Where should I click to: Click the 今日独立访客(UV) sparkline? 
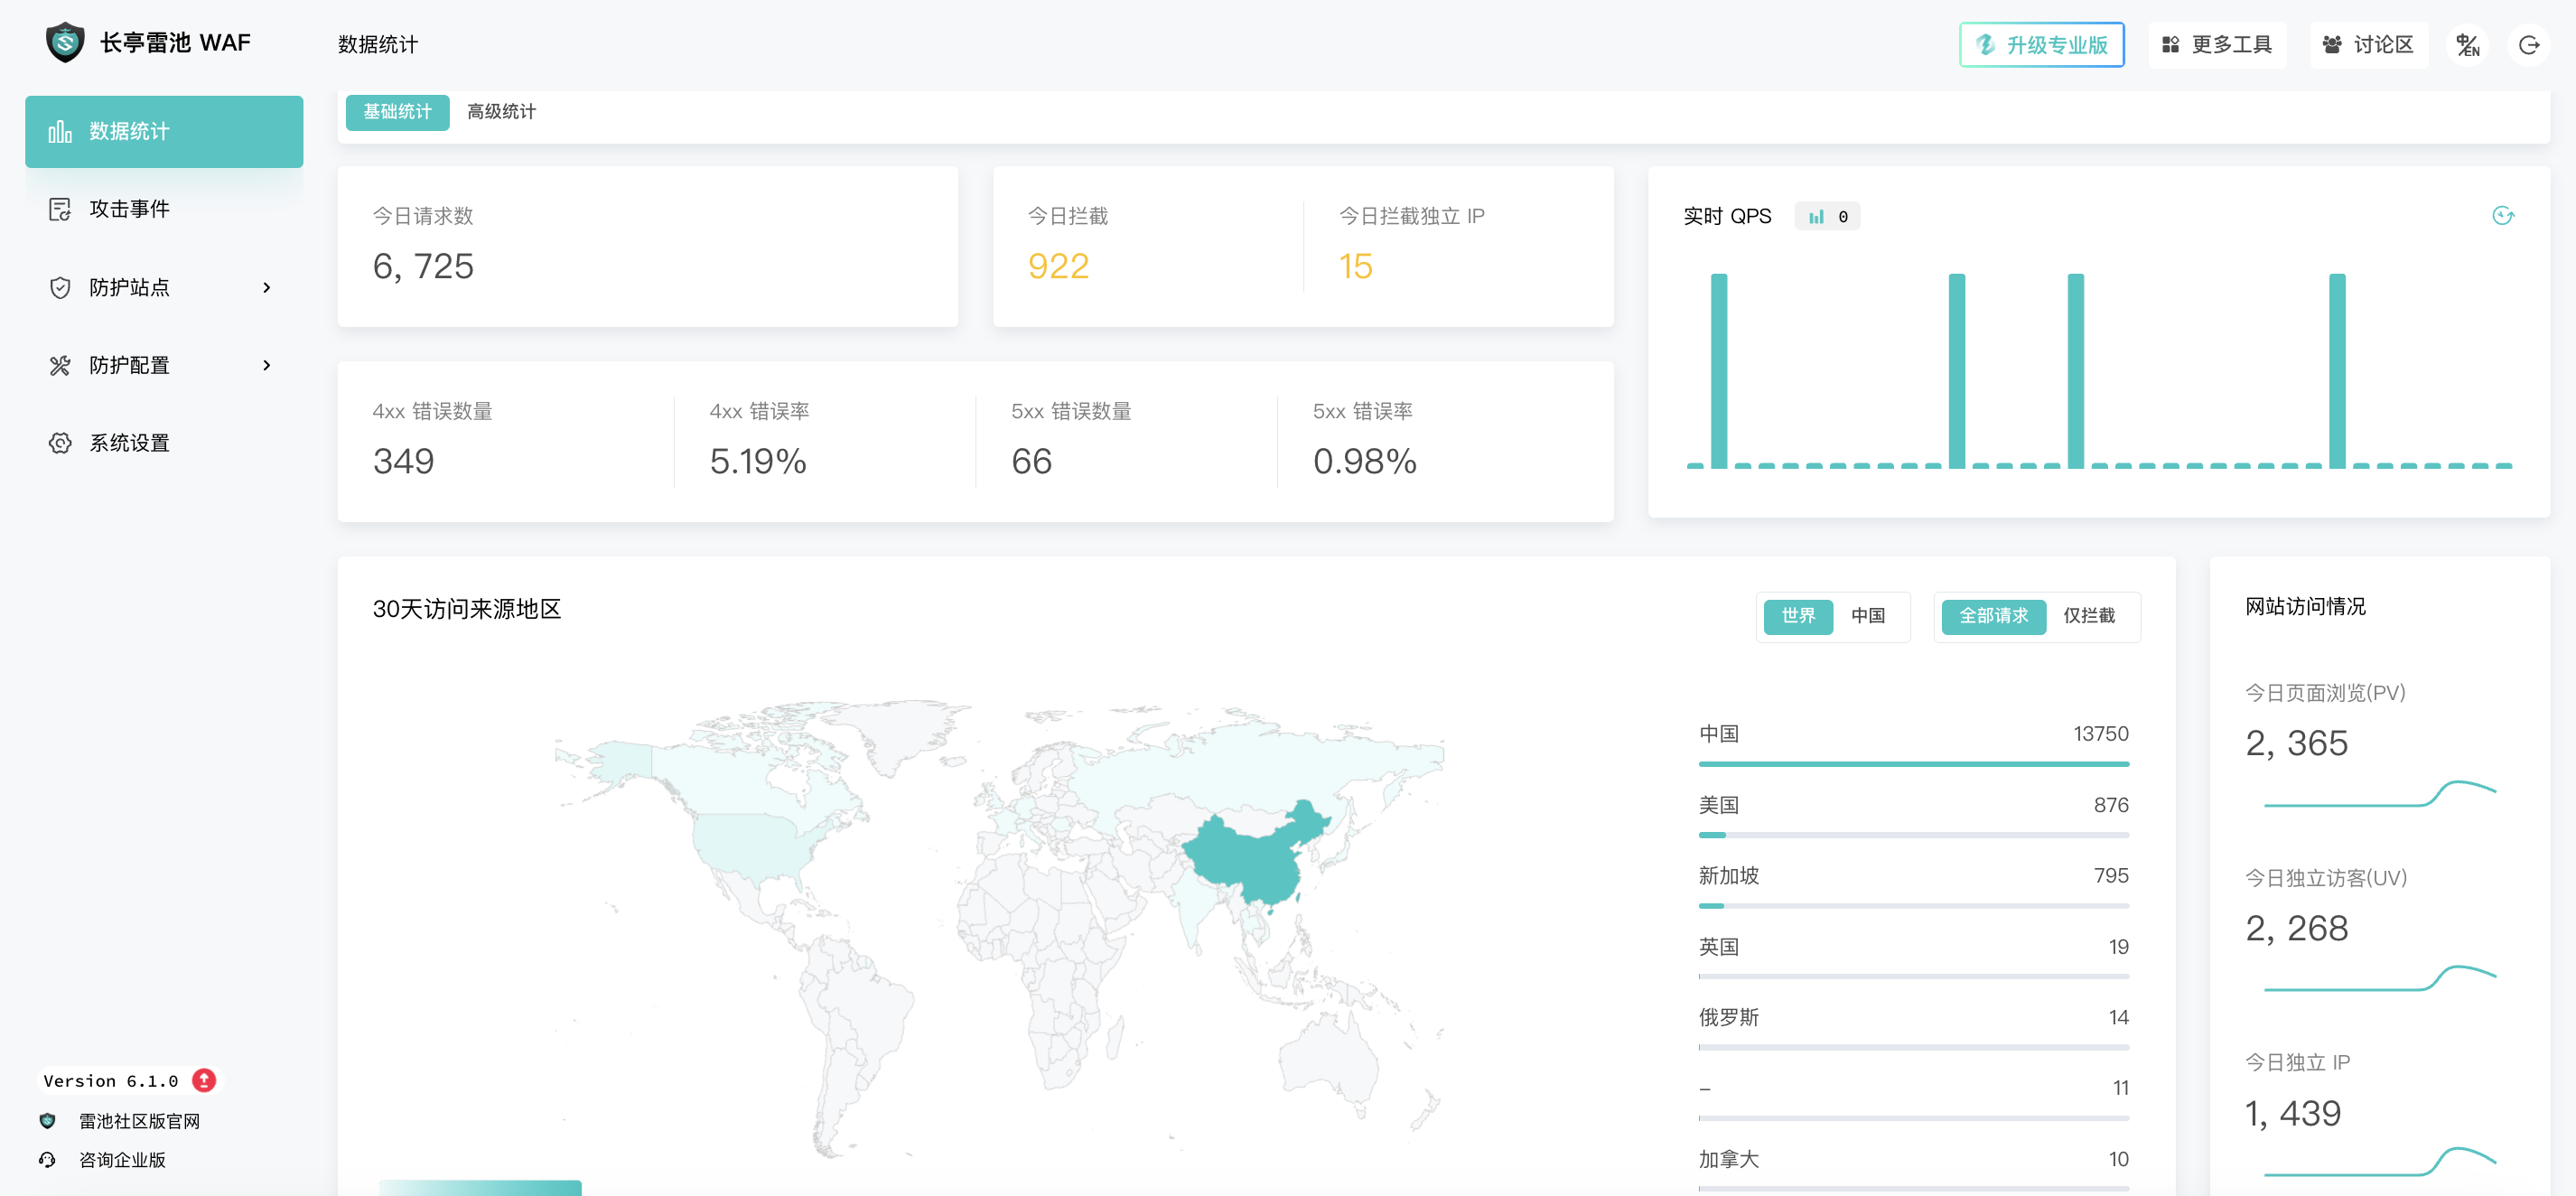pos(2379,979)
